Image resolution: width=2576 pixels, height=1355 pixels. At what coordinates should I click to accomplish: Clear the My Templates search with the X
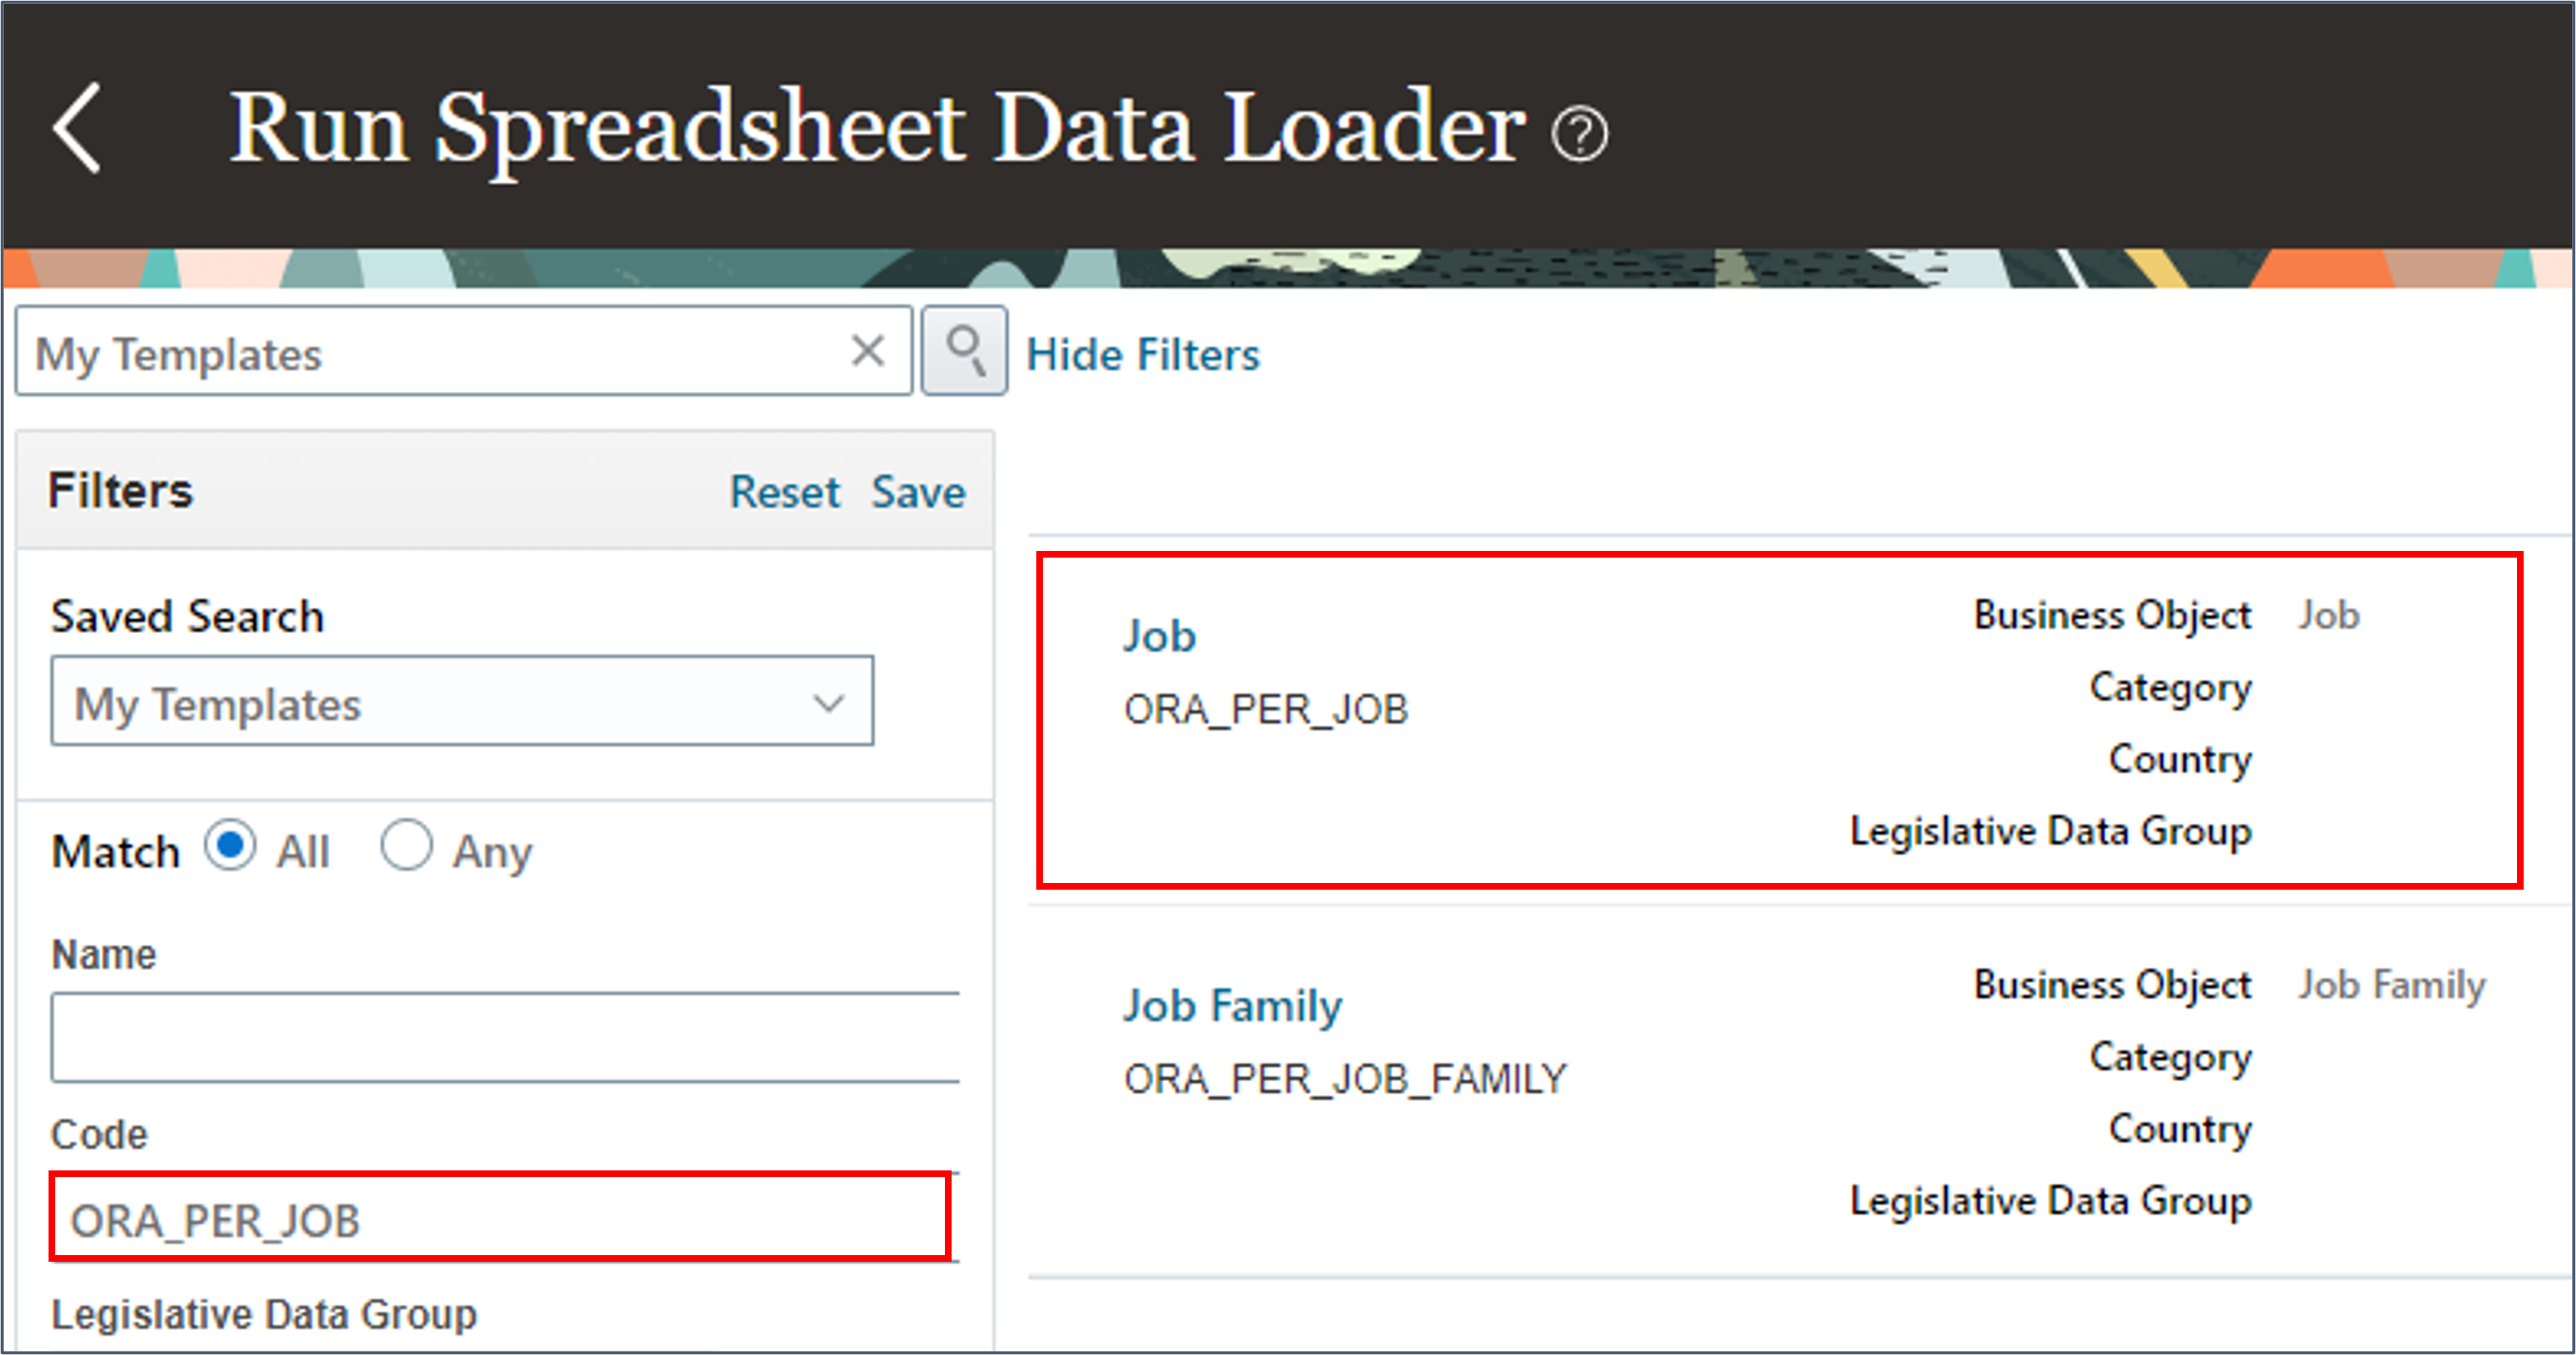click(x=866, y=351)
